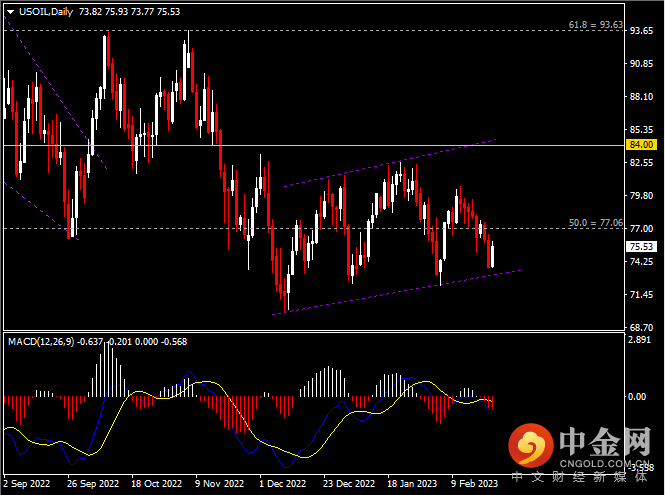Click the 9 Feb 2023 date label
This screenshot has width=665, height=495.
(473, 483)
